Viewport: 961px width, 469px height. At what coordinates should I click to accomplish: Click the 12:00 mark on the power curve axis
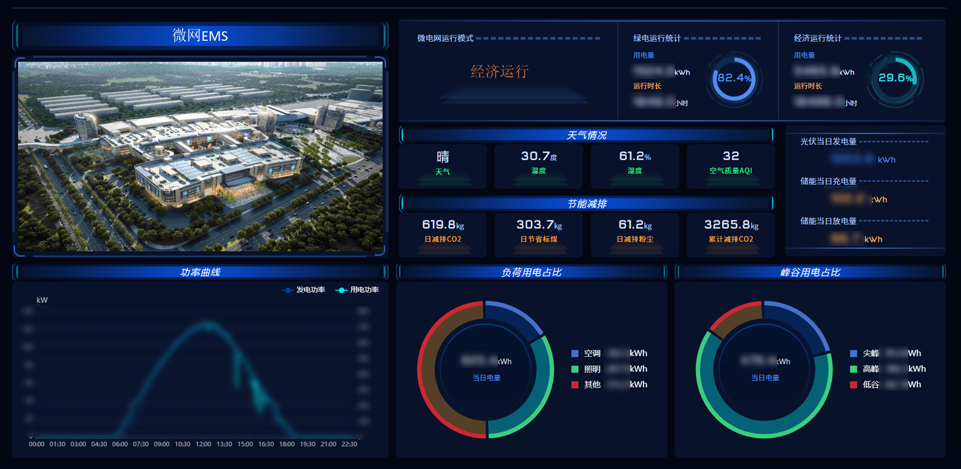pyautogui.click(x=203, y=444)
